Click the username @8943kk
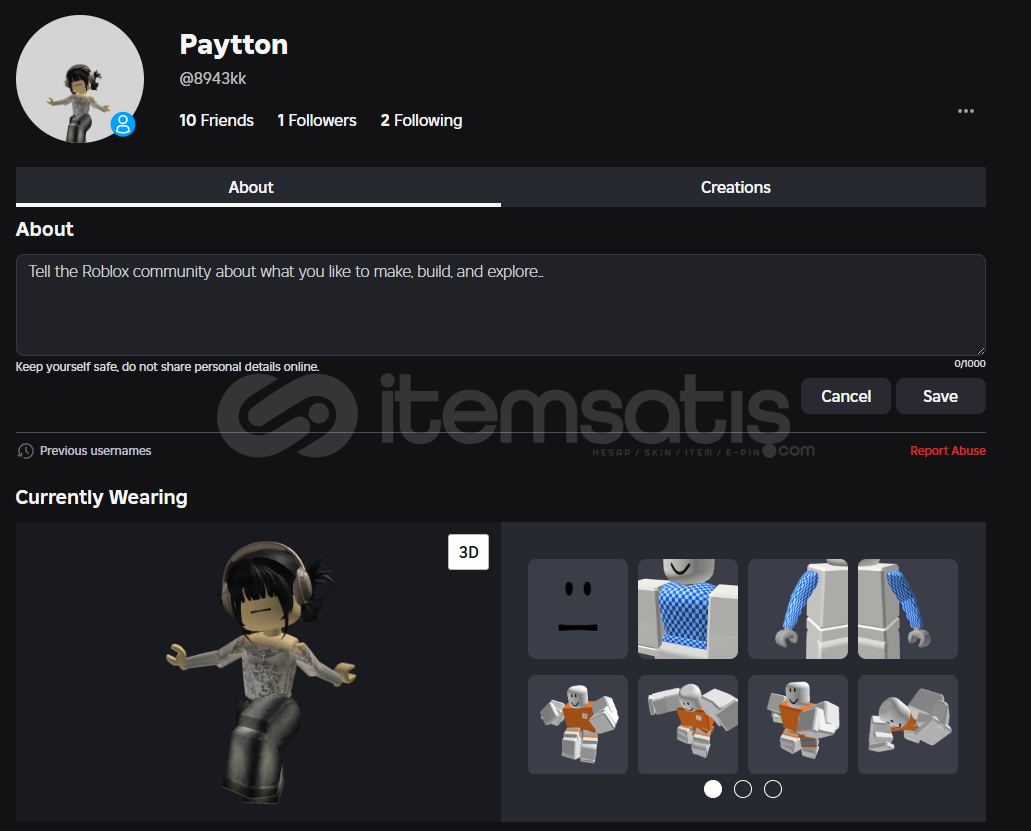Image resolution: width=1031 pixels, height=831 pixels. click(x=213, y=79)
